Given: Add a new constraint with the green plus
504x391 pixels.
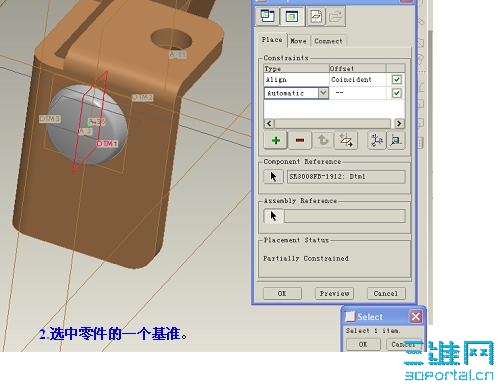Looking at the screenshot, I should pyautogui.click(x=276, y=140).
